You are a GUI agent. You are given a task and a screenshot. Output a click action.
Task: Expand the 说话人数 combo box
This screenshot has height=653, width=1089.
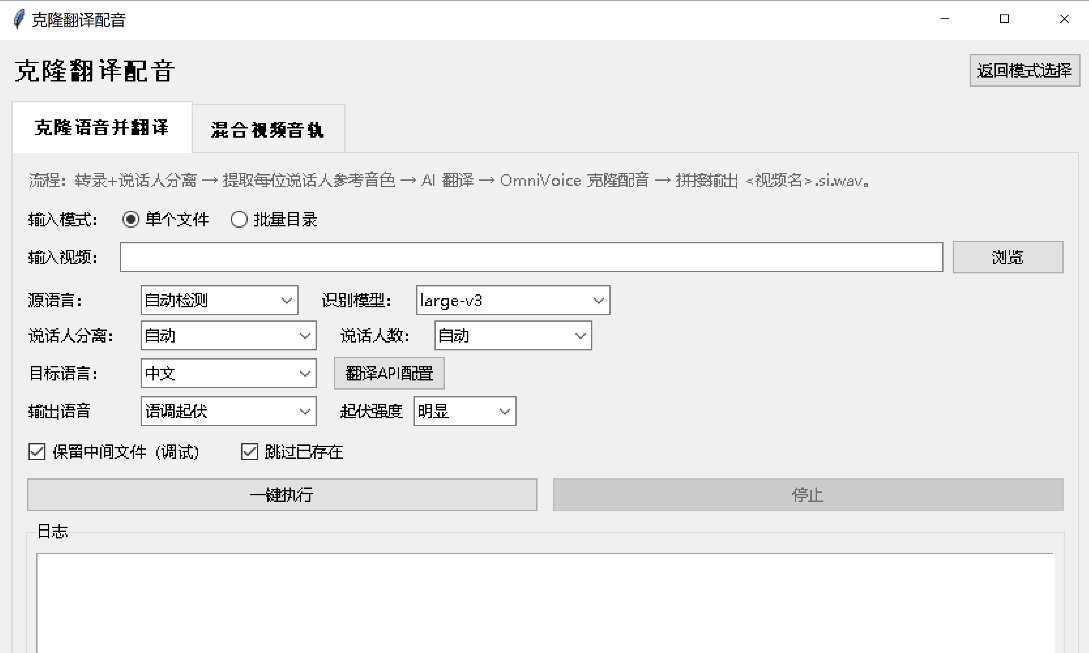tap(513, 336)
